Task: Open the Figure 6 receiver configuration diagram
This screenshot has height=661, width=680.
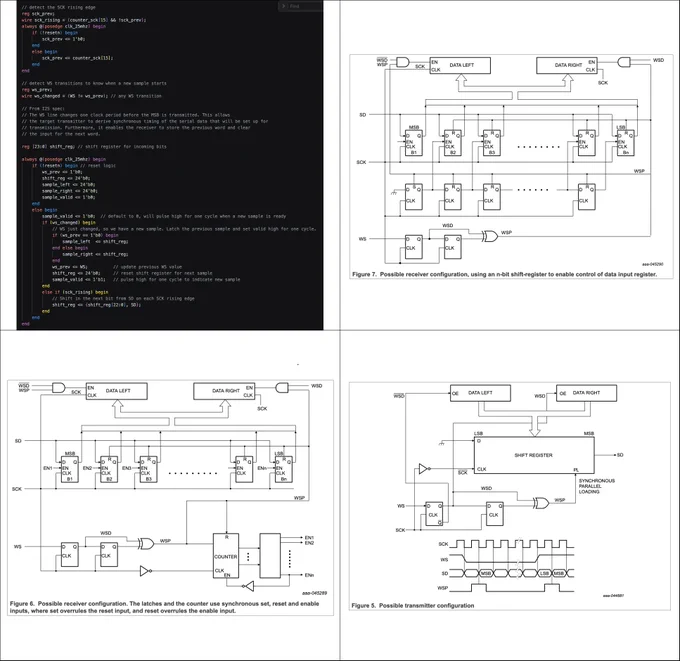Action: coord(170,497)
